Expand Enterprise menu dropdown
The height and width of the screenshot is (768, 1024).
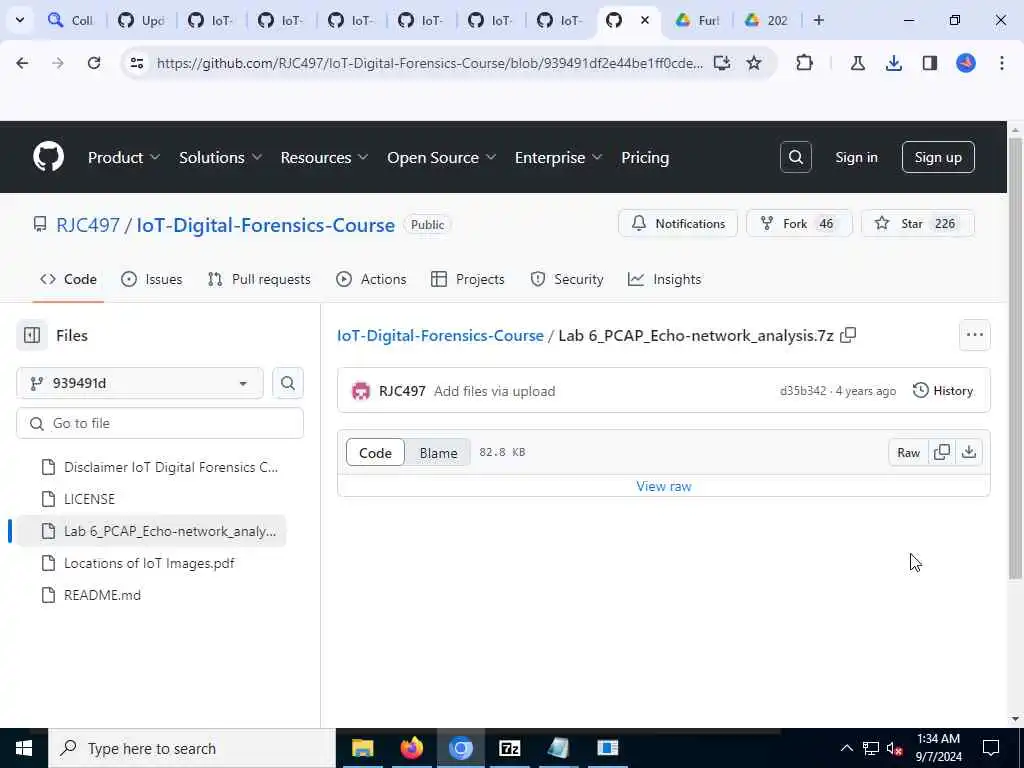(x=558, y=157)
